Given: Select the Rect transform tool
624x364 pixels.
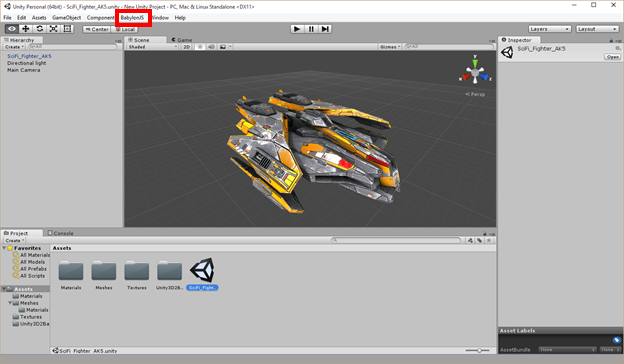Looking at the screenshot, I should [67, 29].
